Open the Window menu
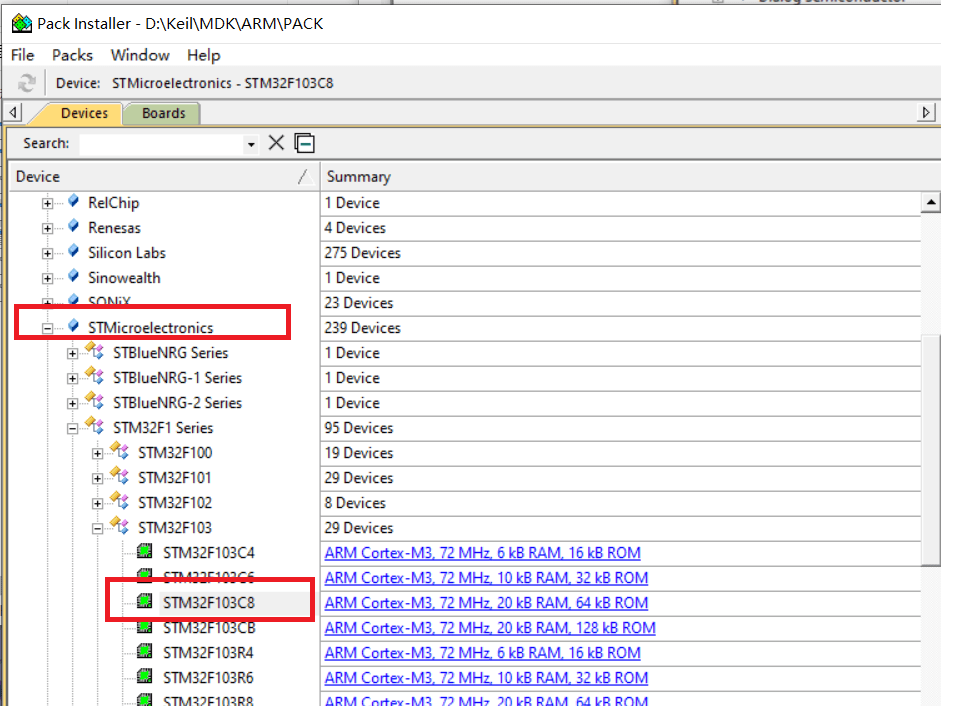Screen dimensions: 955x706 tap(140, 55)
